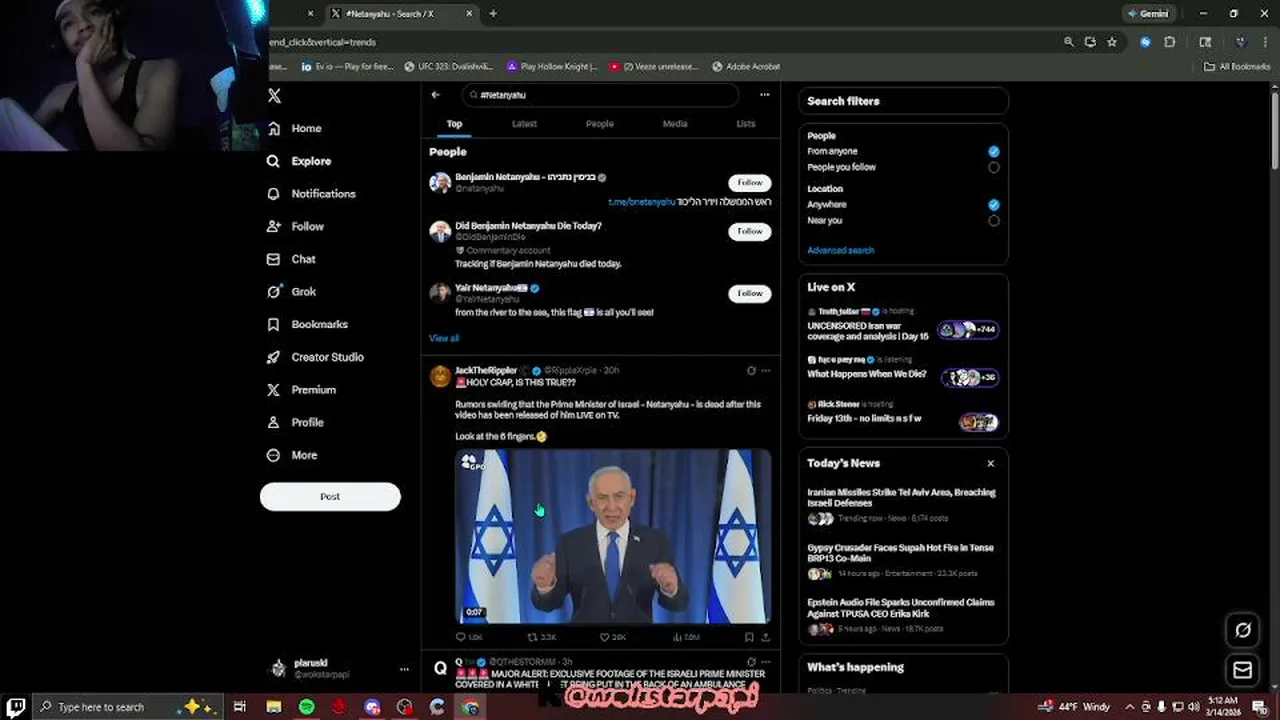
Task: Bookmark JackTheRippler's post
Action: pos(749,637)
